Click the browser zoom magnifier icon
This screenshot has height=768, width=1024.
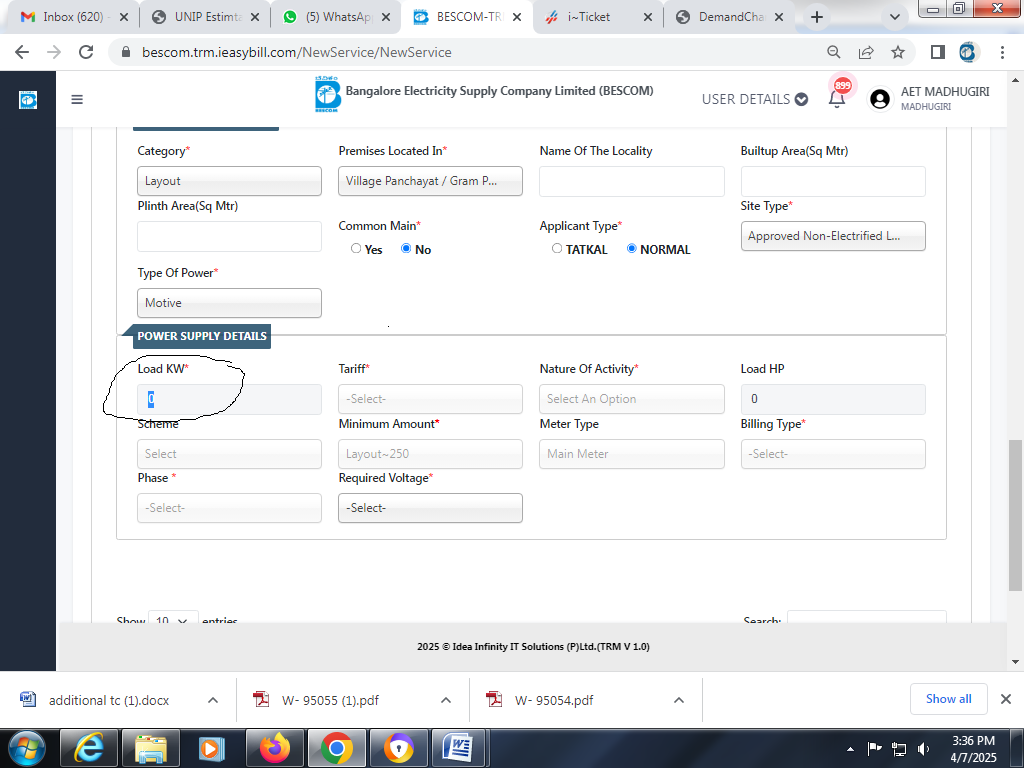point(834,52)
